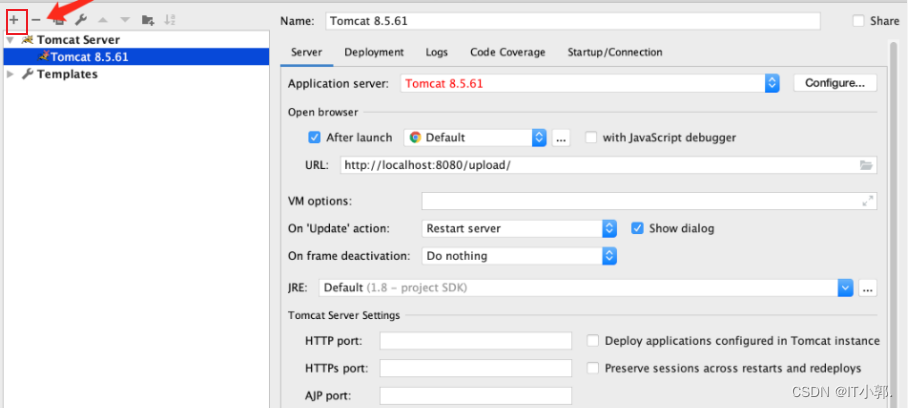The image size is (908, 408).
Task: Browse URL with folder icon
Action: tap(866, 166)
